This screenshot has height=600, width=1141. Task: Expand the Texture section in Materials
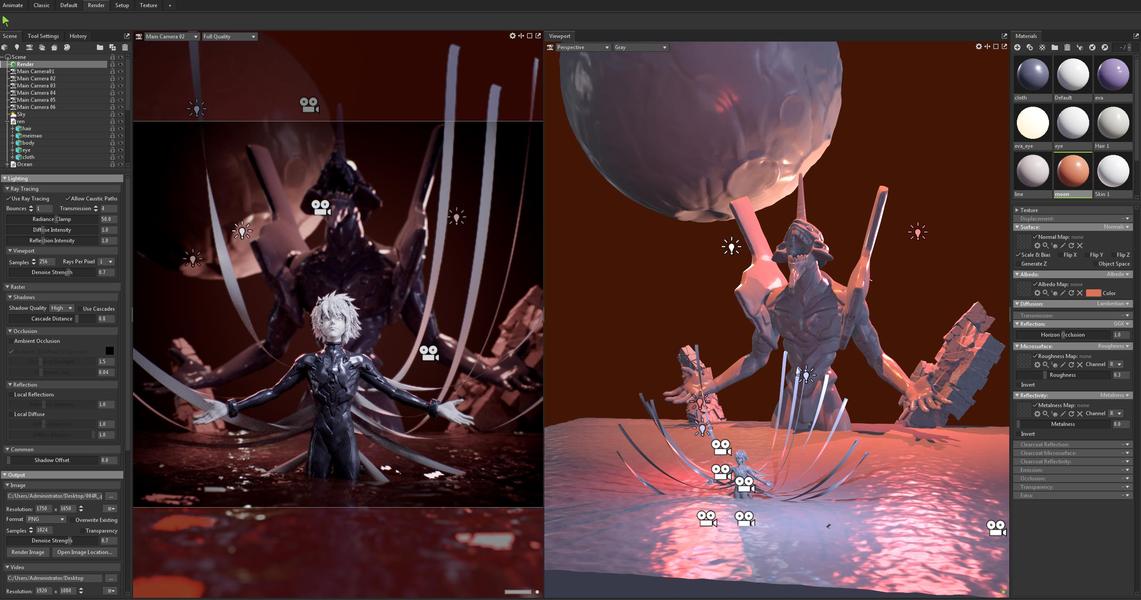click(1073, 210)
